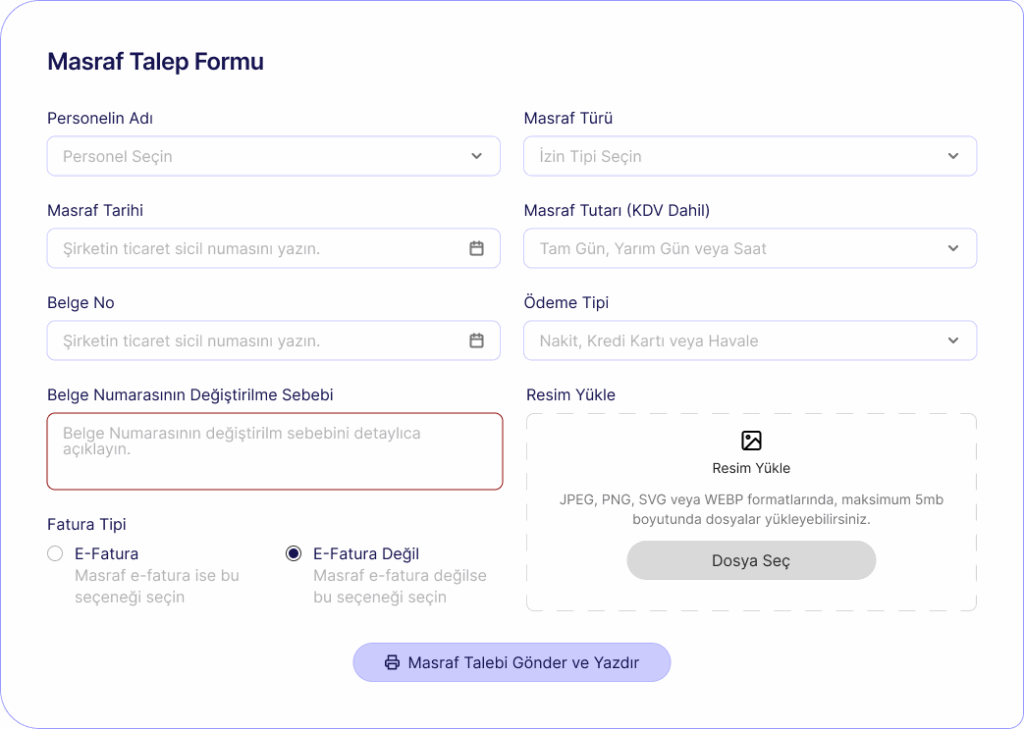Viewport: 1024px width, 729px height.
Task: Click calendar icon in Masraf Tarihi field
Action: coord(477,249)
